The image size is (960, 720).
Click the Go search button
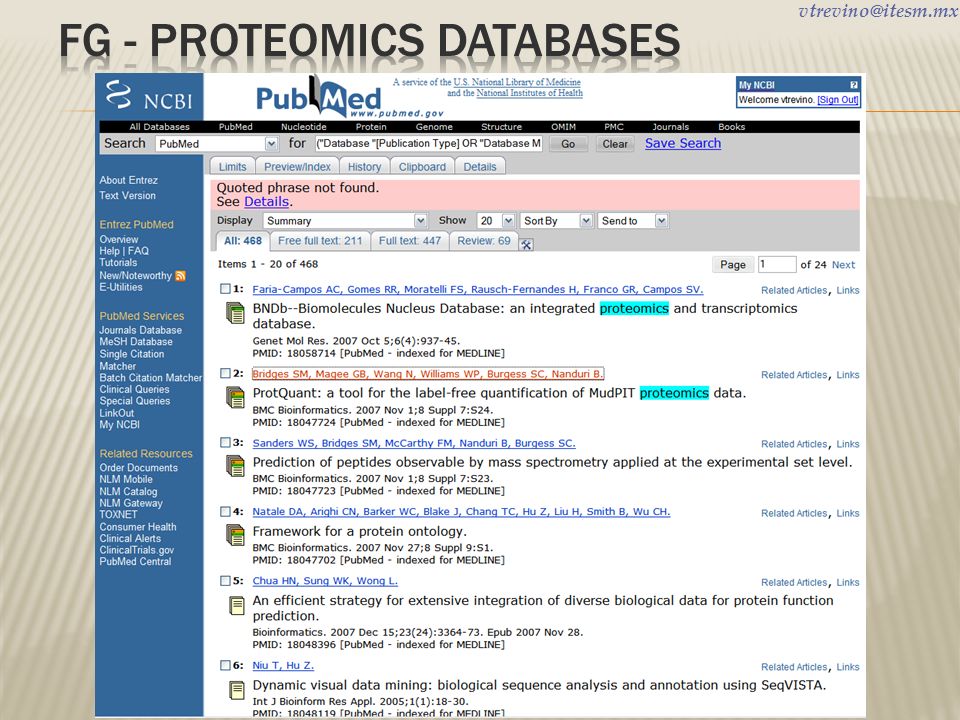click(x=568, y=144)
